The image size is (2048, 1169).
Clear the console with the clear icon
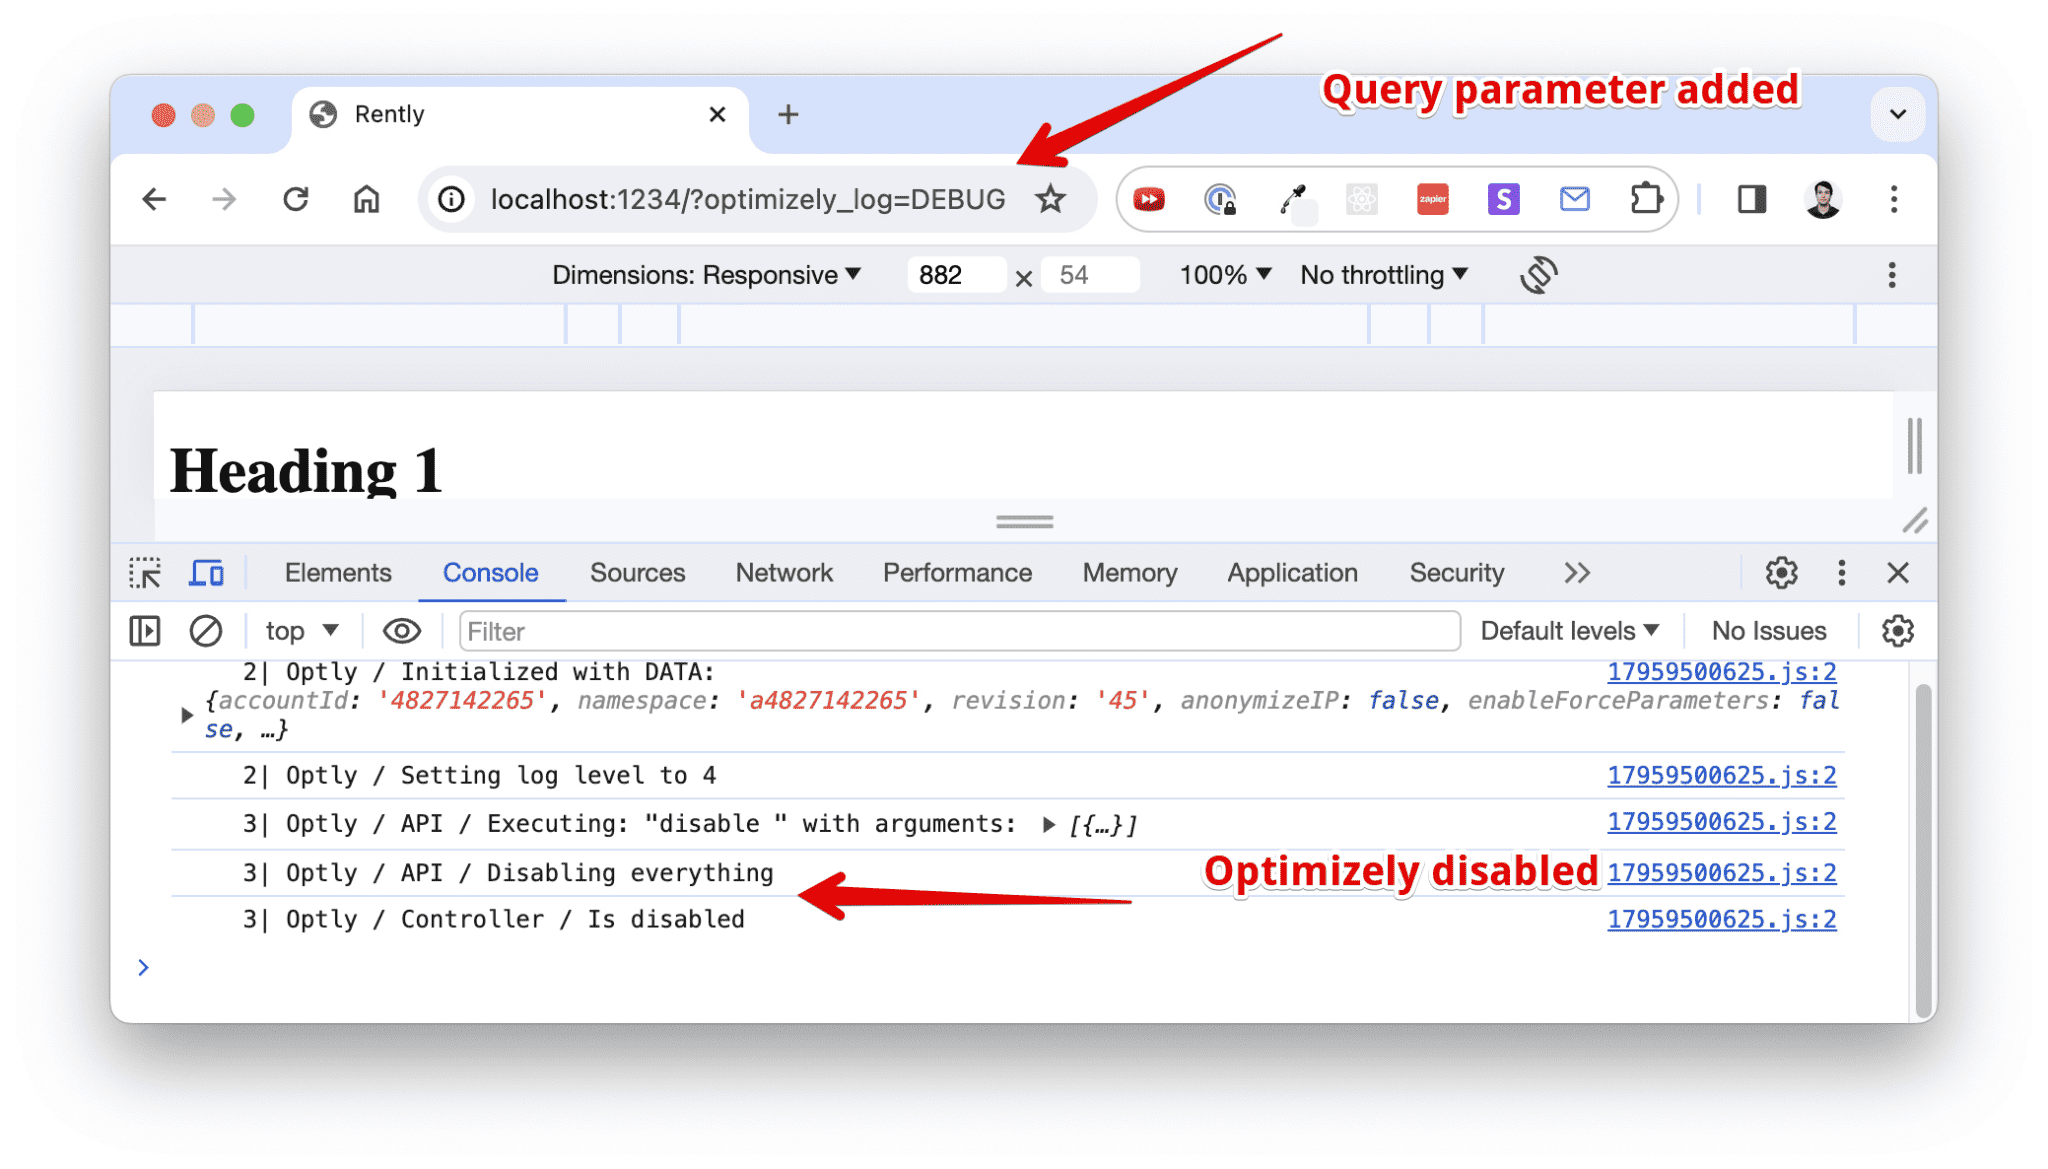coord(205,631)
